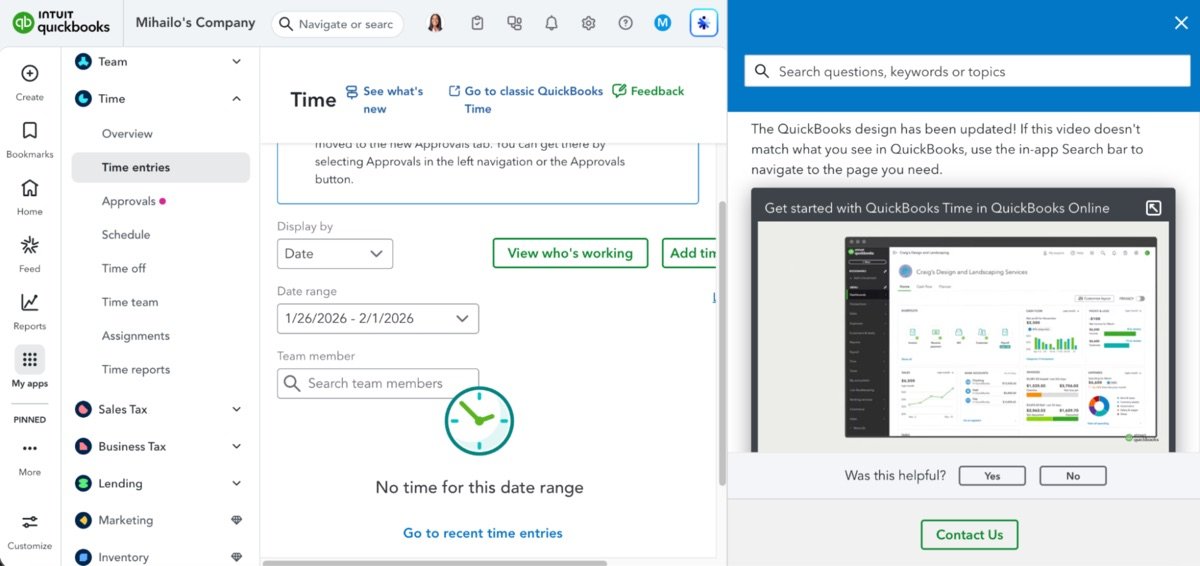Screen dimensions: 1200x566
Task: Click the Sales Tax app icon
Action: point(84,409)
